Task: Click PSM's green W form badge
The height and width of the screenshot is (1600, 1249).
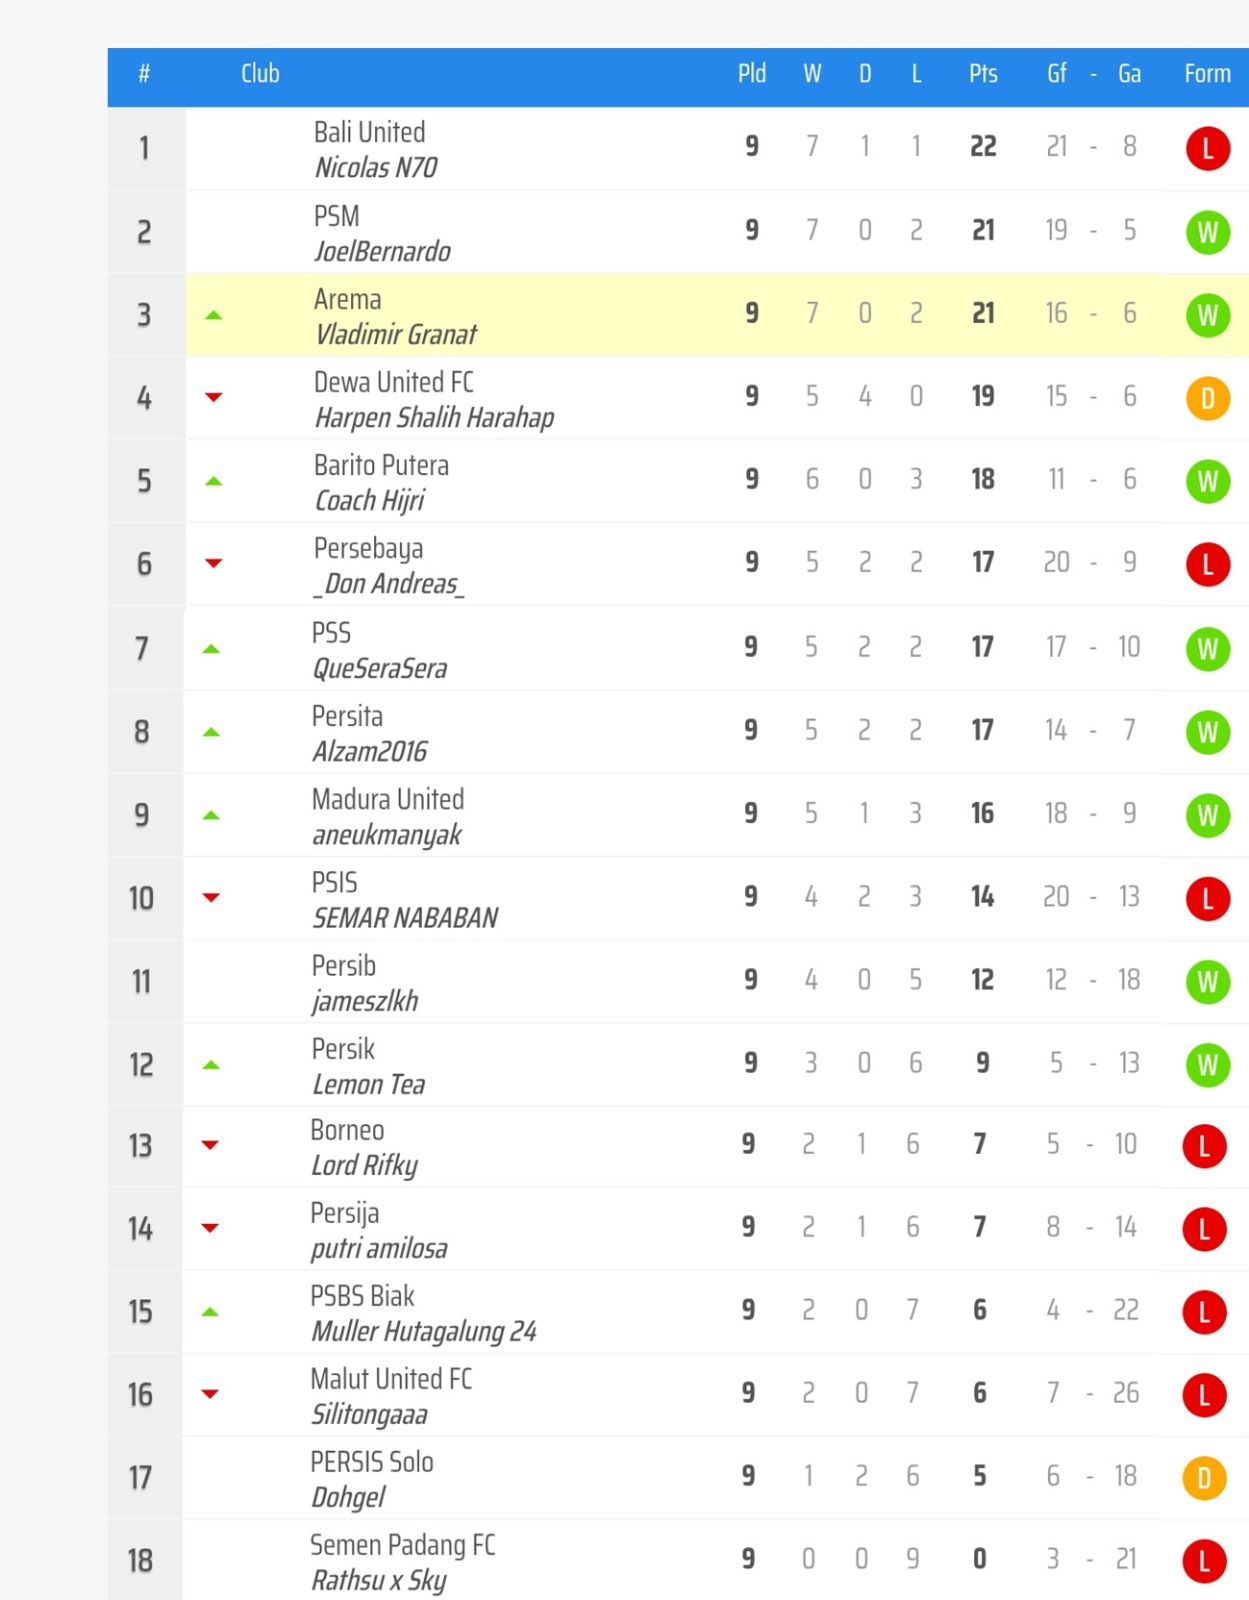Action: click(1207, 233)
